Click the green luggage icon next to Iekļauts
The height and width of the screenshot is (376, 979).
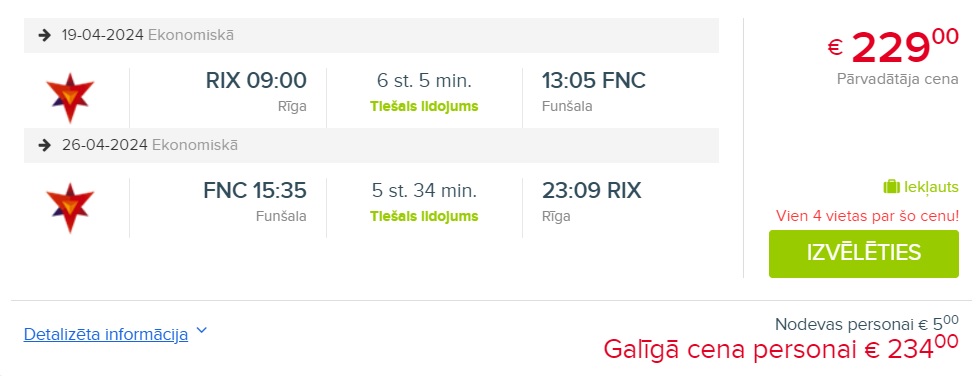click(891, 187)
